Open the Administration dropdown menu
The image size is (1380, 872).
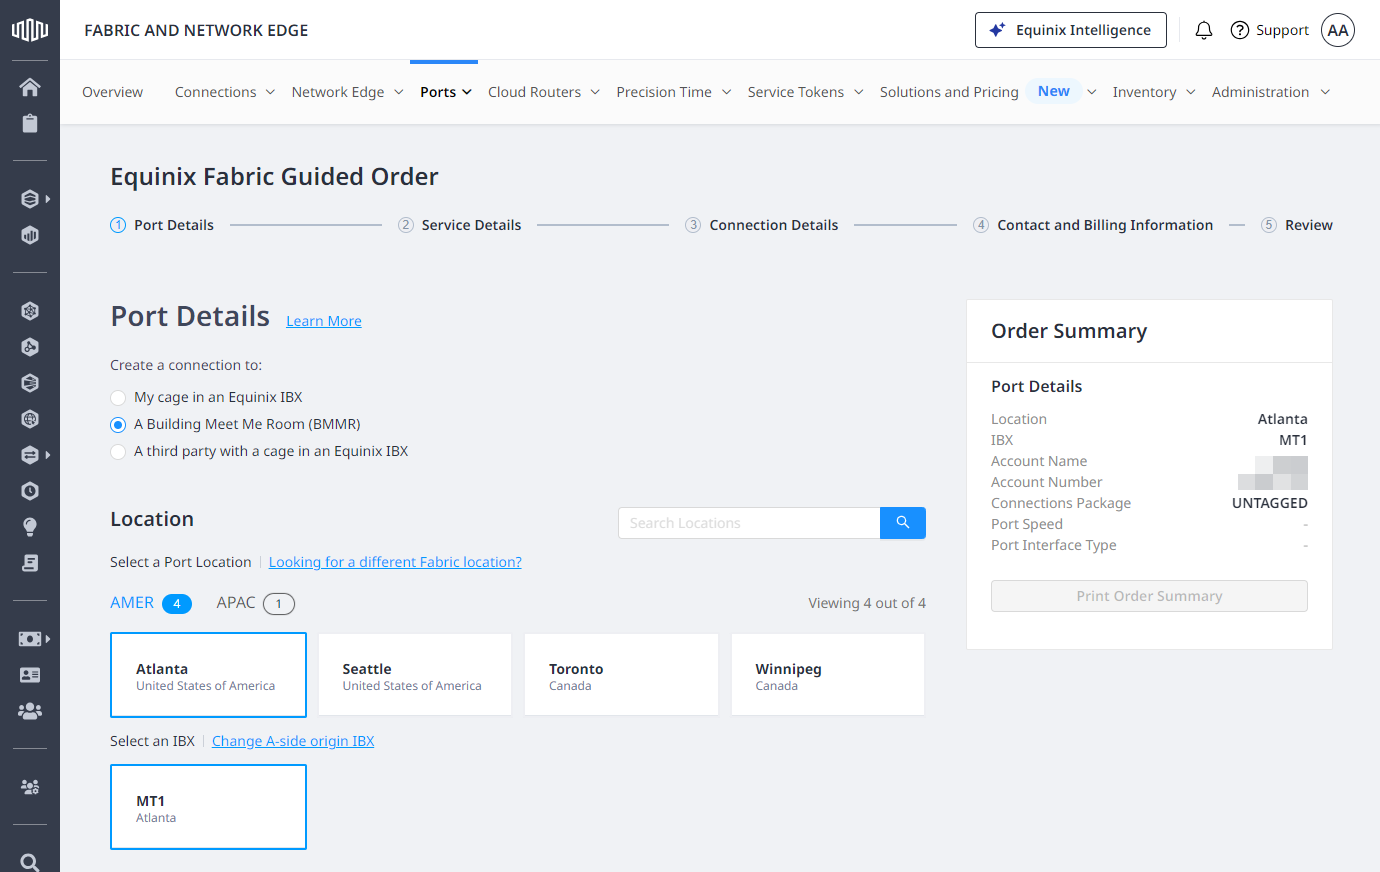pyautogui.click(x=1271, y=92)
